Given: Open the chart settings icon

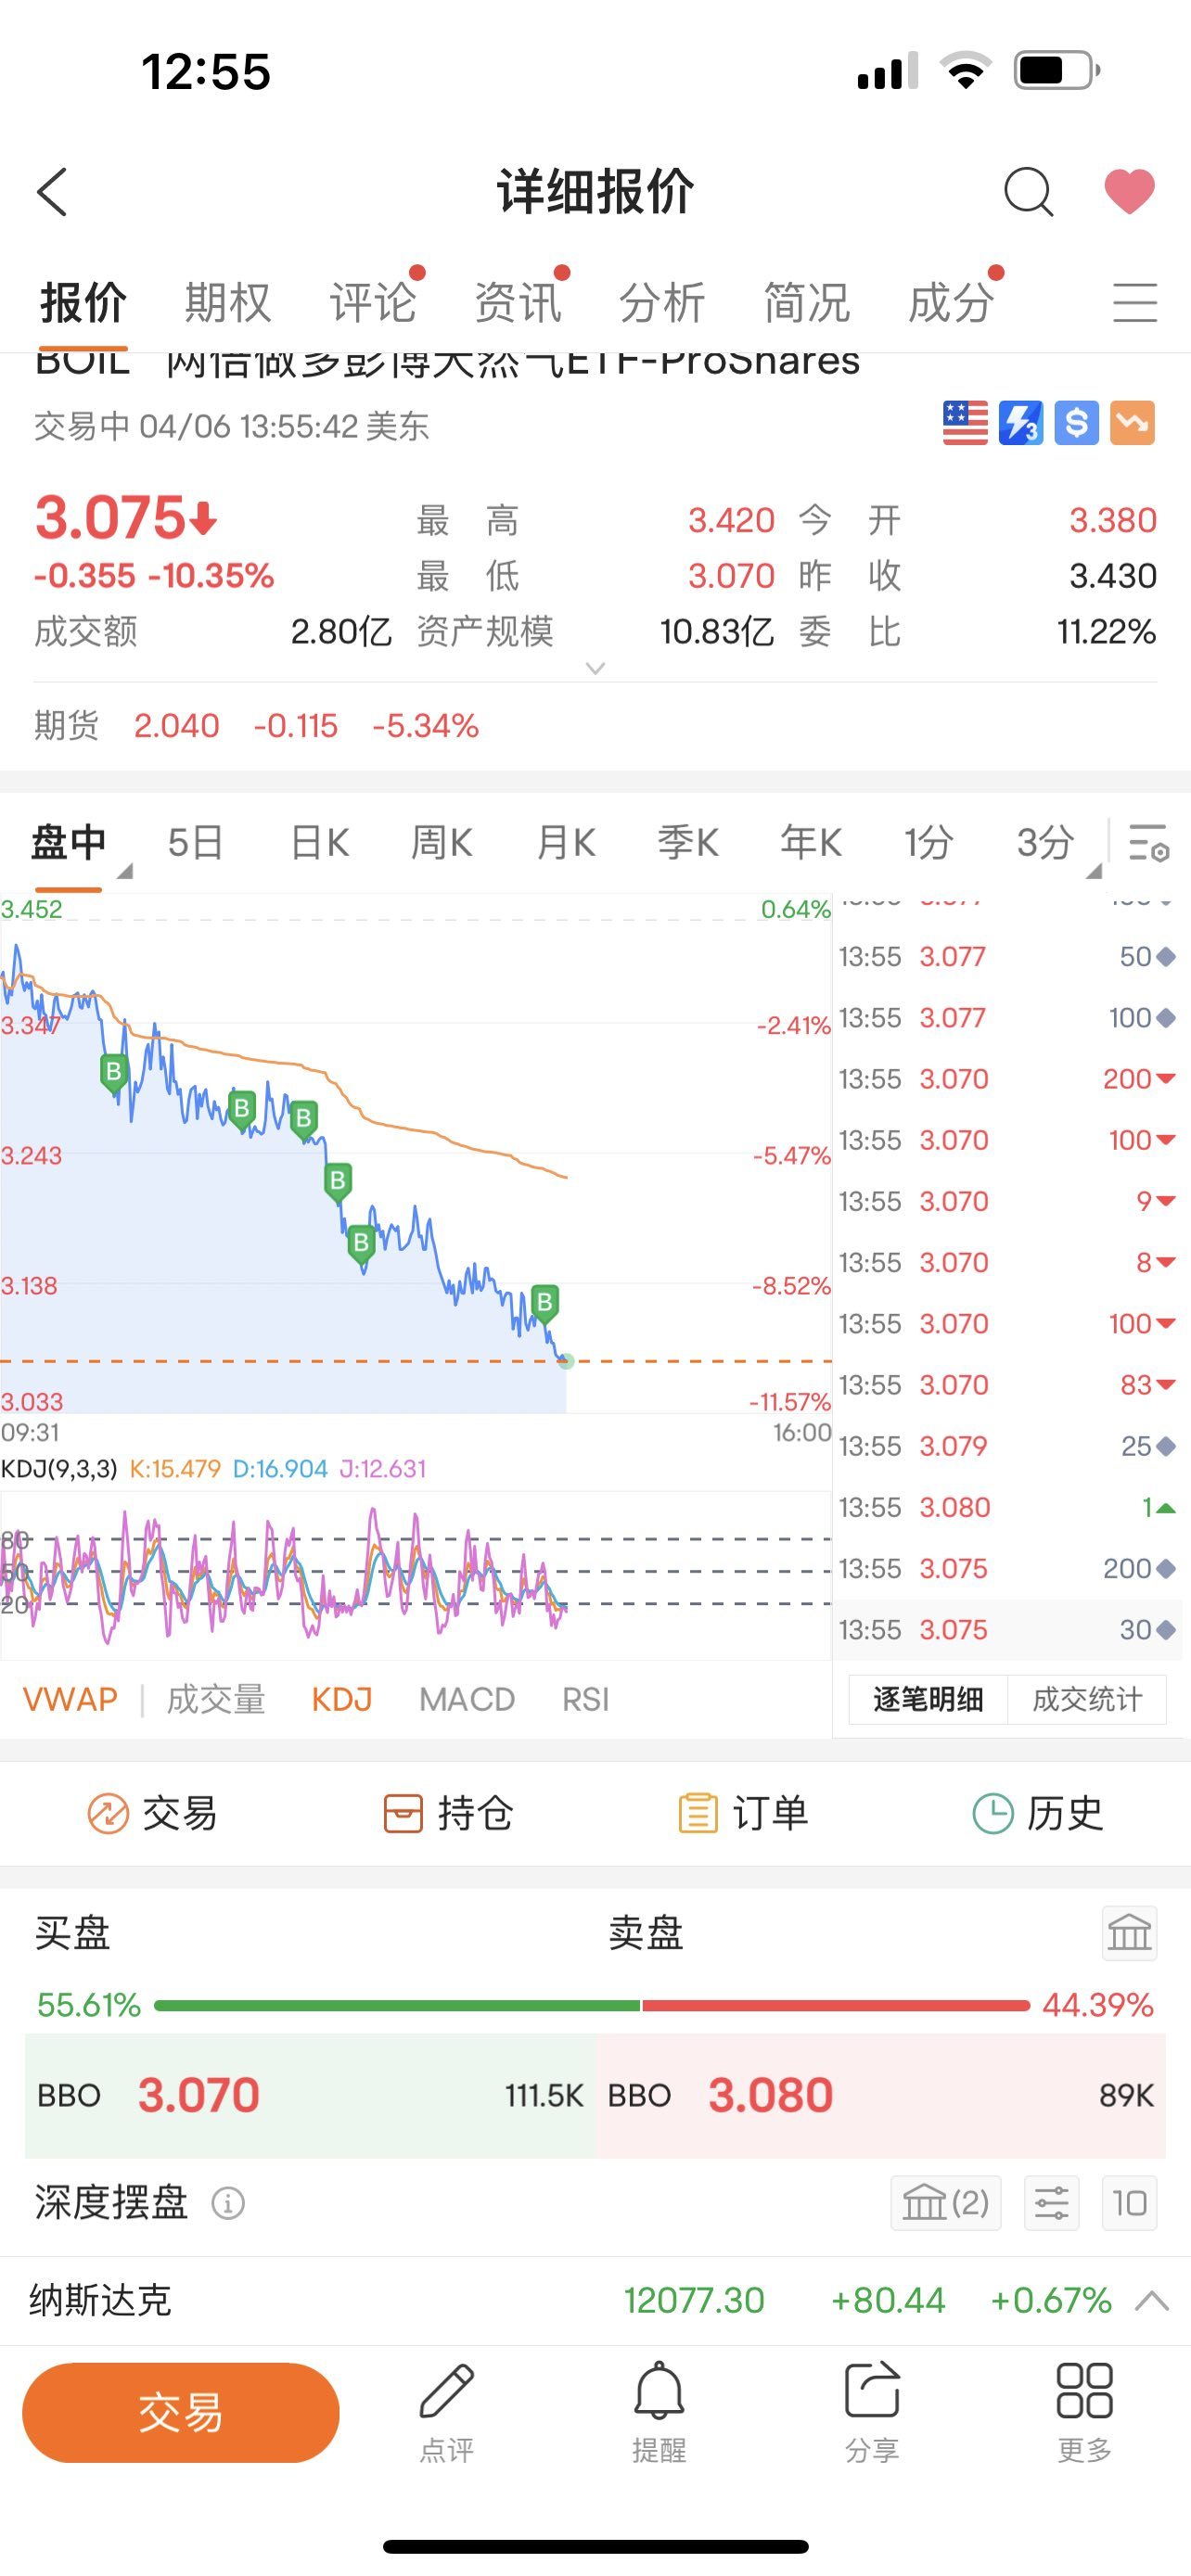Looking at the screenshot, I should pos(1149,843).
